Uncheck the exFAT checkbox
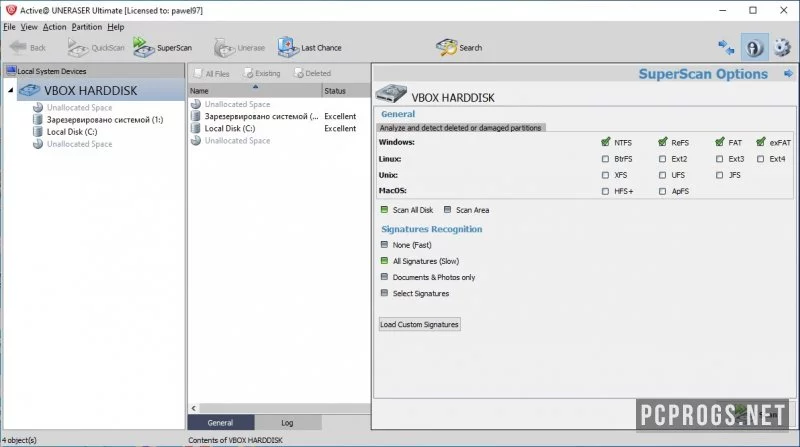The height and width of the screenshot is (447, 800). (x=761, y=142)
